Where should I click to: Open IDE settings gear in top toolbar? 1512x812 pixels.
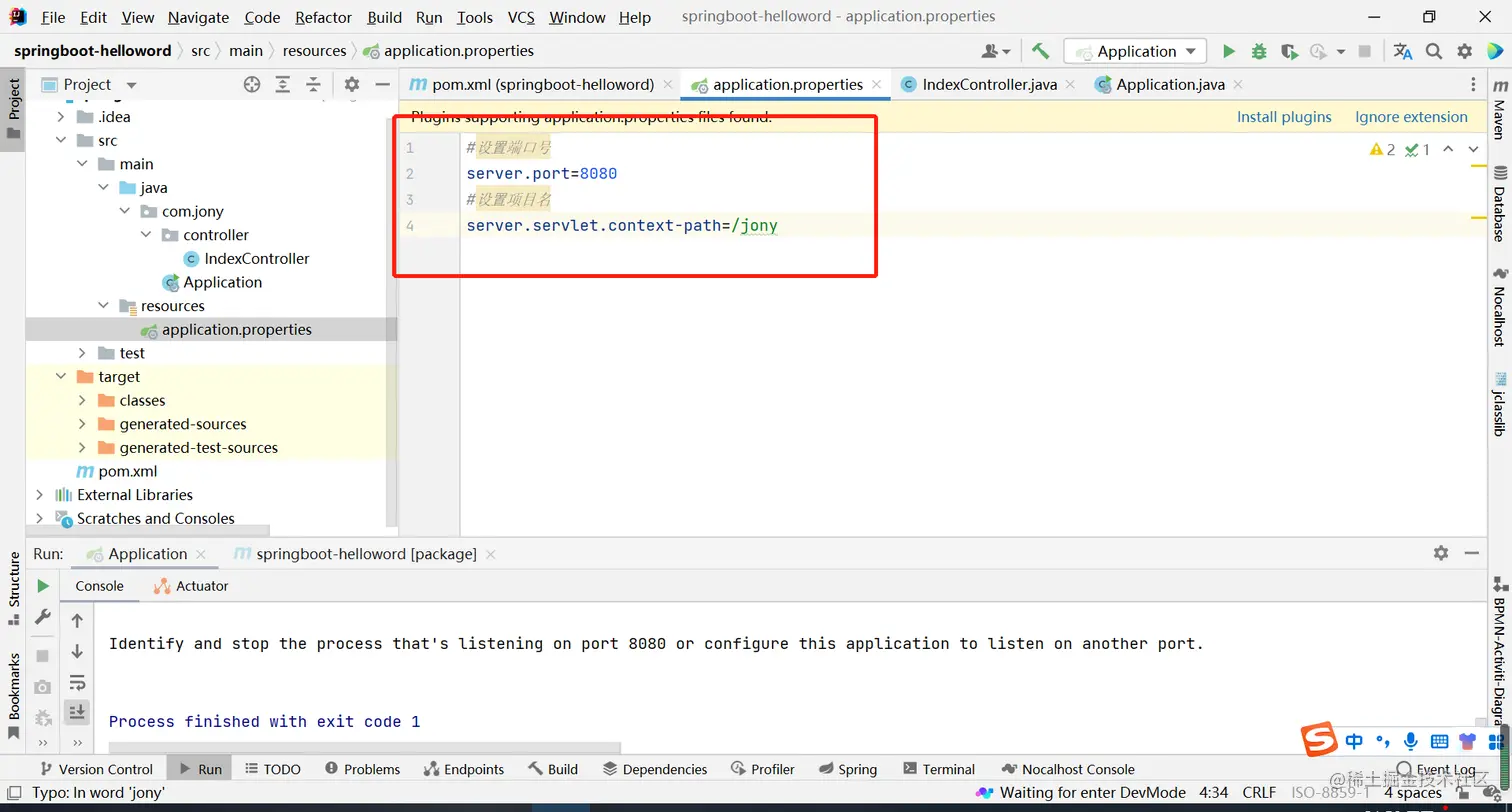tap(1465, 51)
